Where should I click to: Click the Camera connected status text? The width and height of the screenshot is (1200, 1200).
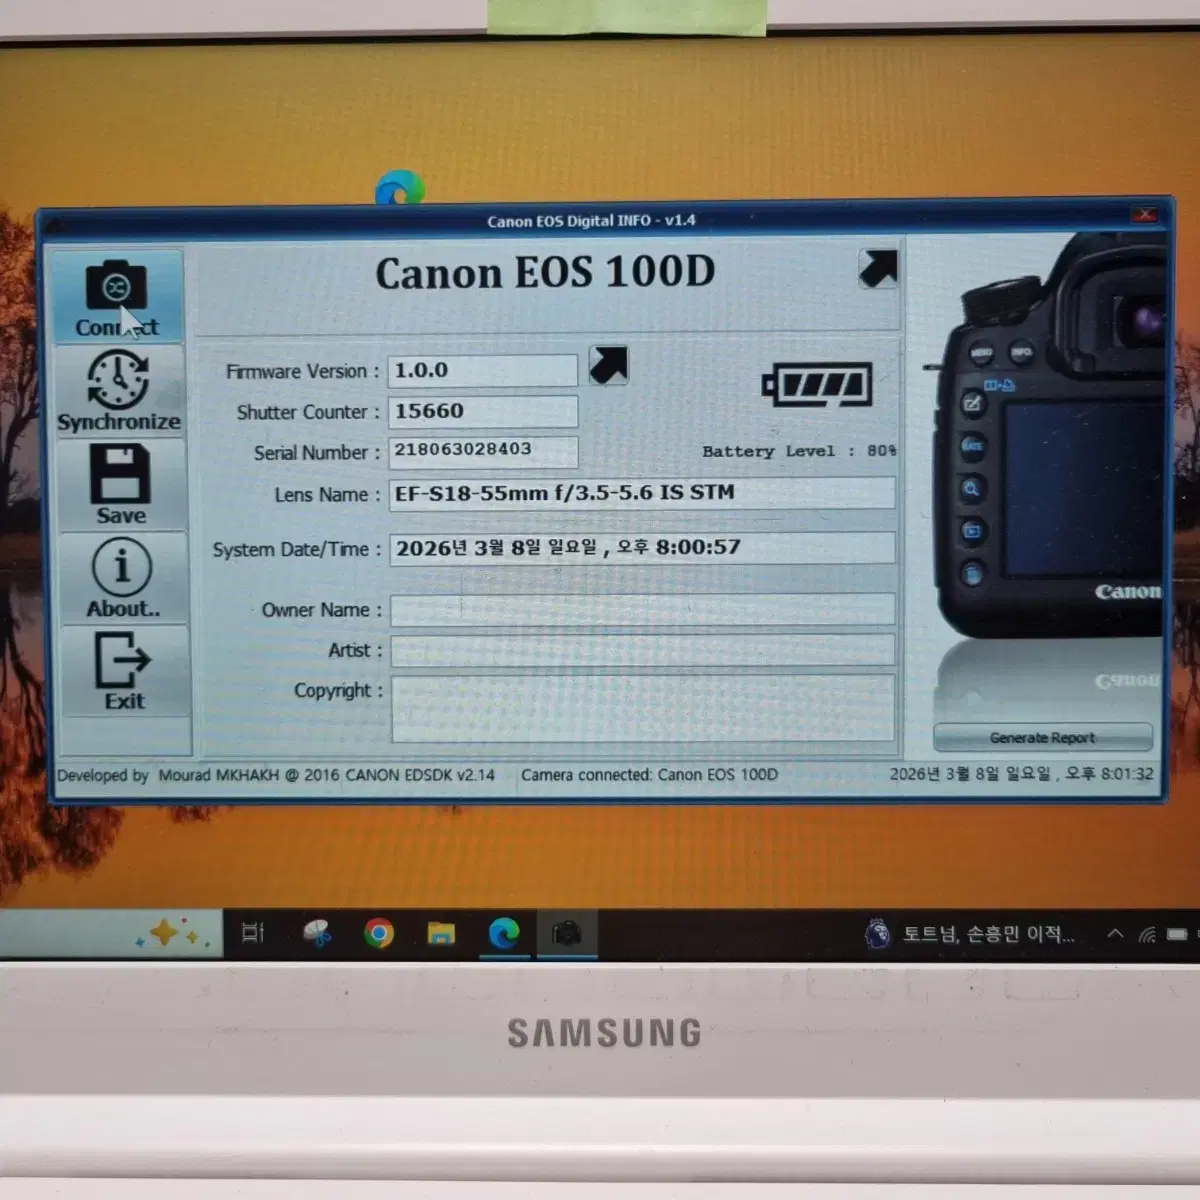click(x=649, y=775)
